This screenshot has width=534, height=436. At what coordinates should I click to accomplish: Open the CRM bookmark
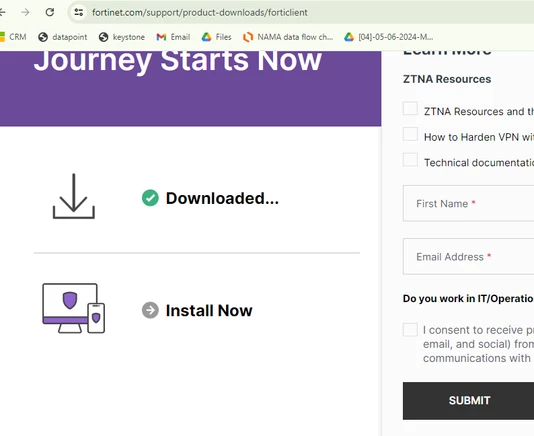coord(13,37)
